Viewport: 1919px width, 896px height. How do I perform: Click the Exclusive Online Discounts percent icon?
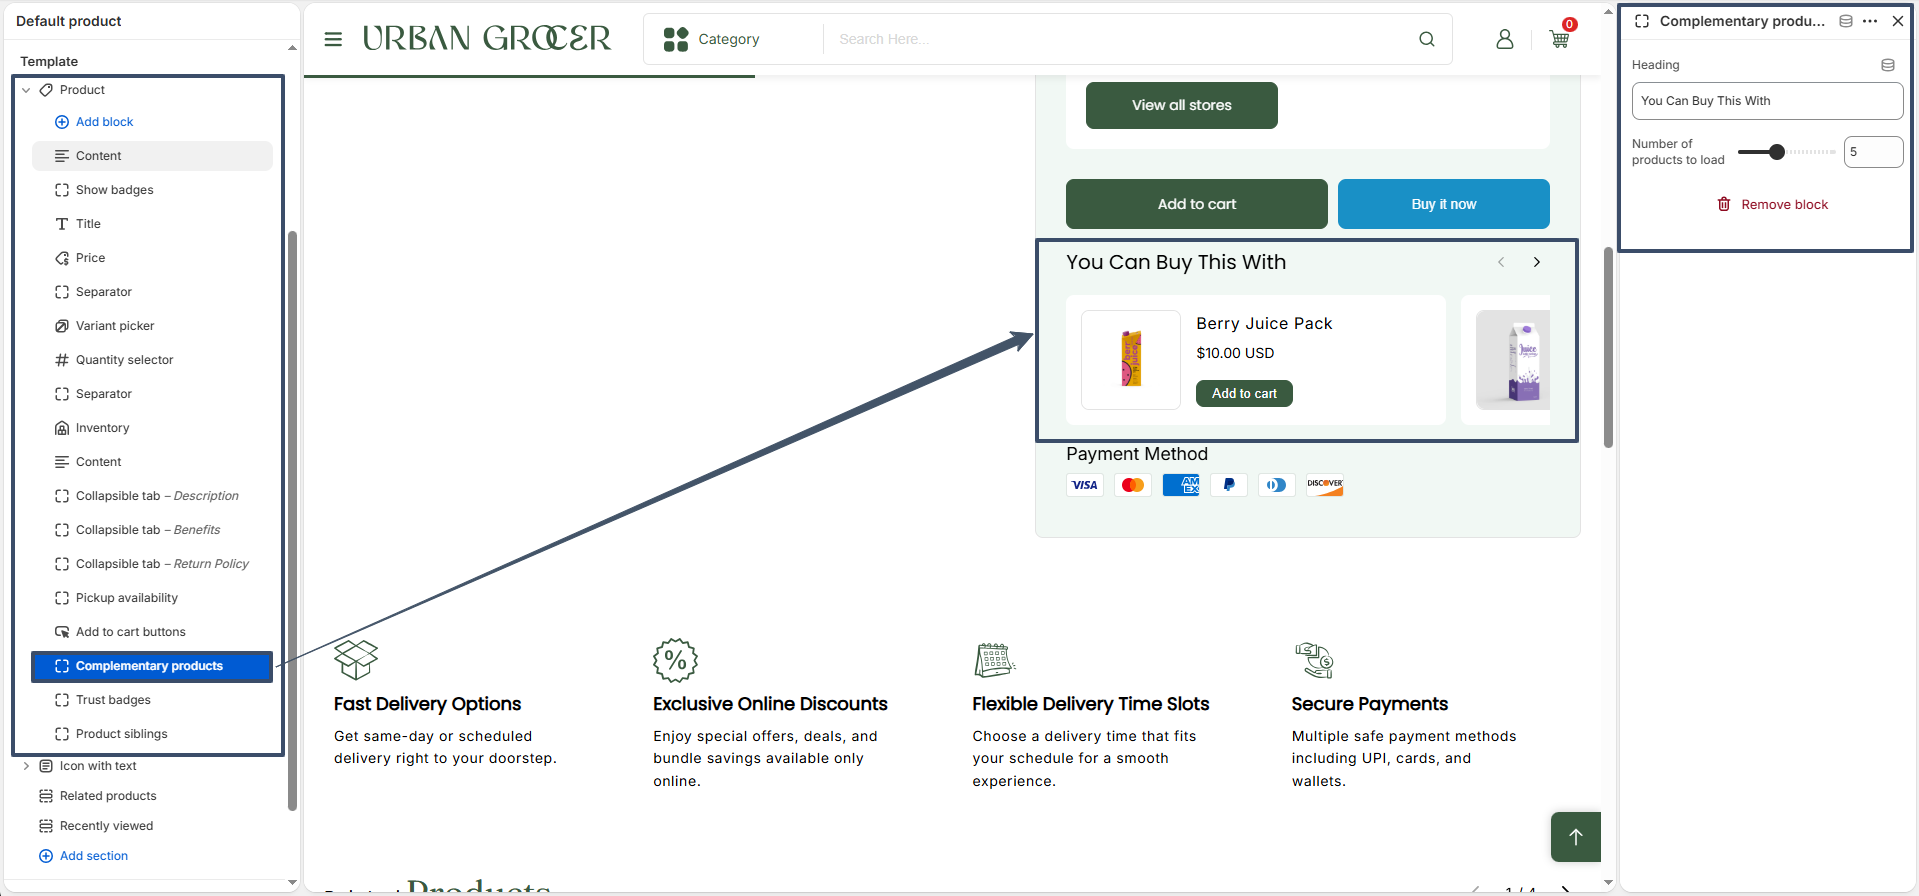(x=675, y=660)
